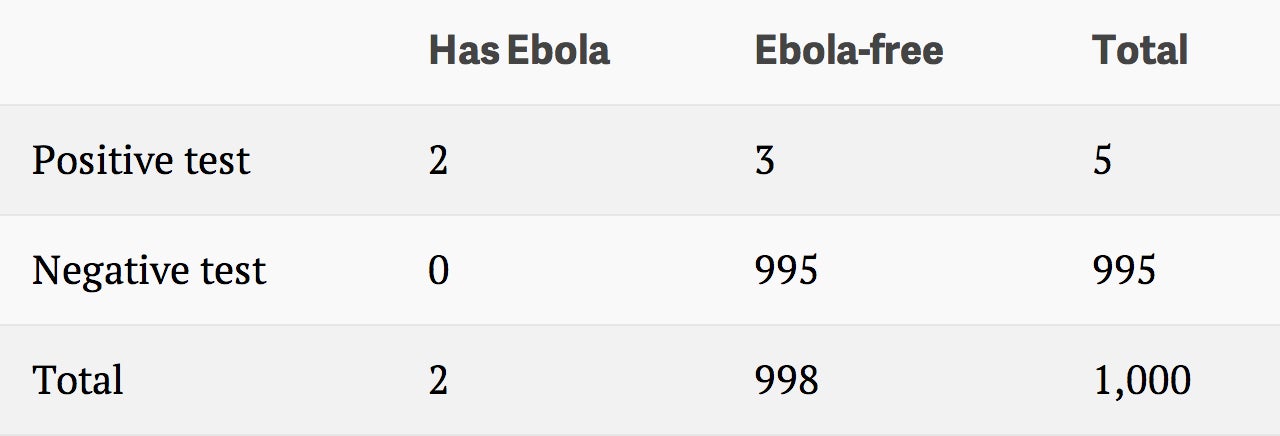Screen dimensions: 1280x436
Task: Click positive test Ebola-free value 3
Action: coord(765,161)
